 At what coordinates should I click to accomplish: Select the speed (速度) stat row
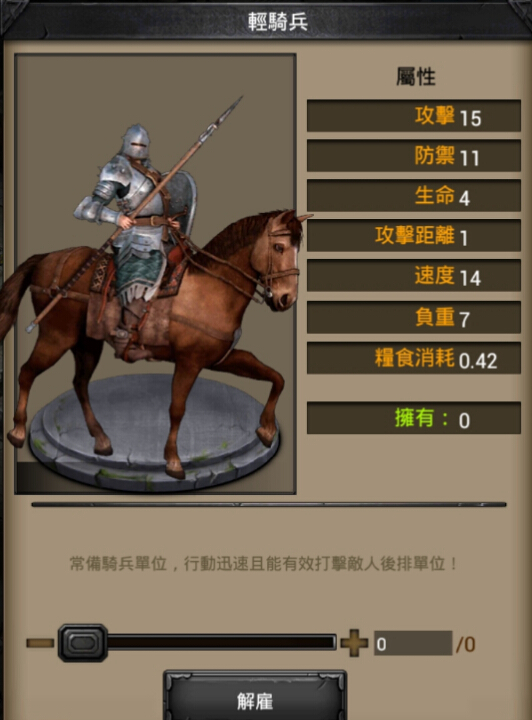pyautogui.click(x=414, y=276)
